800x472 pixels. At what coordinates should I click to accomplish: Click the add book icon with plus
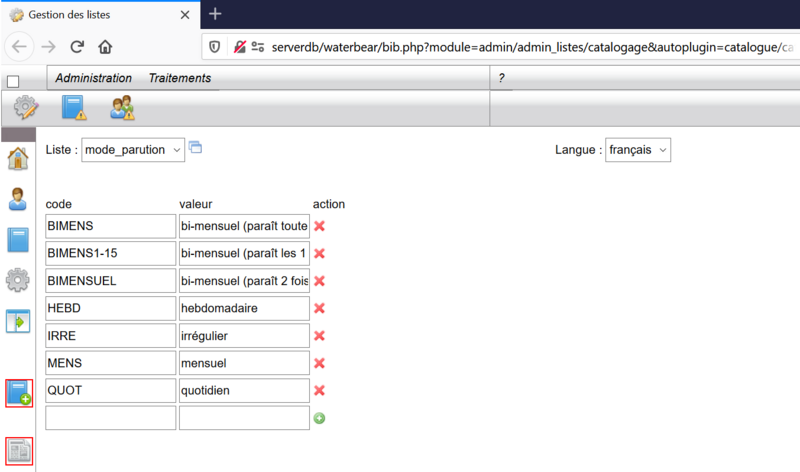click(19, 393)
